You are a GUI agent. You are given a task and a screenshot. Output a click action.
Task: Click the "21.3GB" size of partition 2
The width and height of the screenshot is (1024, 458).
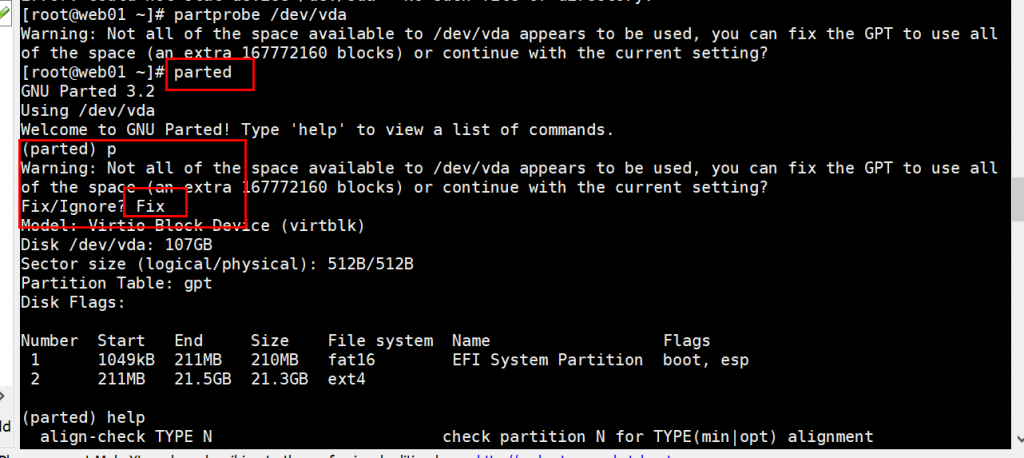point(280,379)
